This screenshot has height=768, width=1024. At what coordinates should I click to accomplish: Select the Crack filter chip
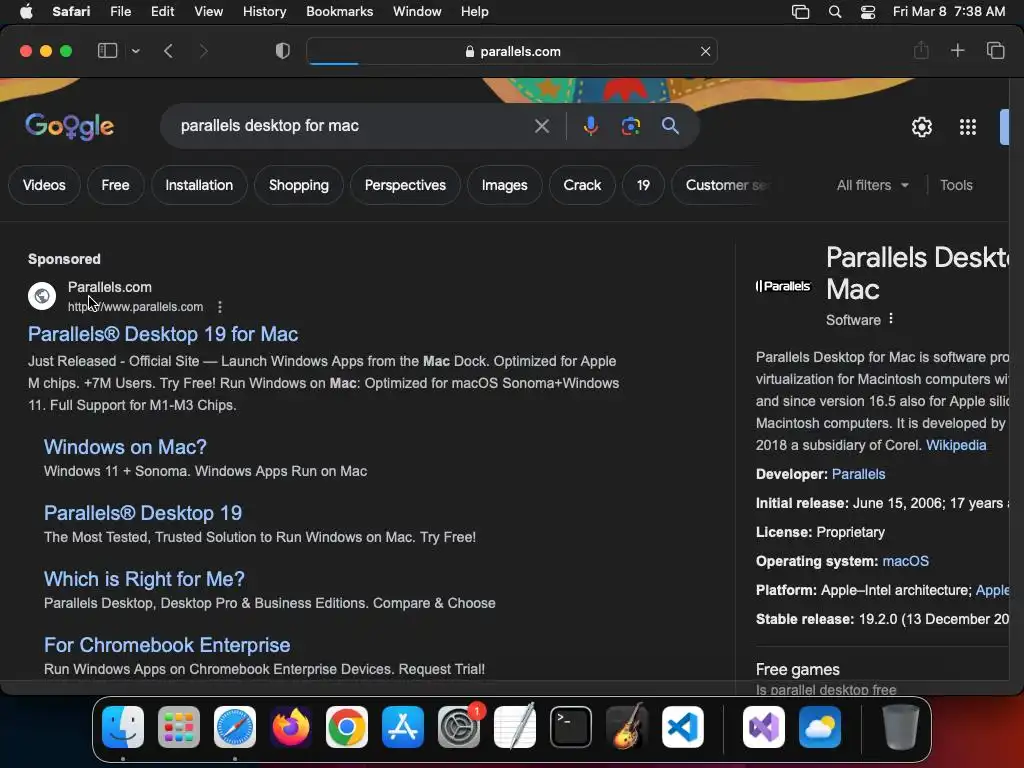pos(582,185)
